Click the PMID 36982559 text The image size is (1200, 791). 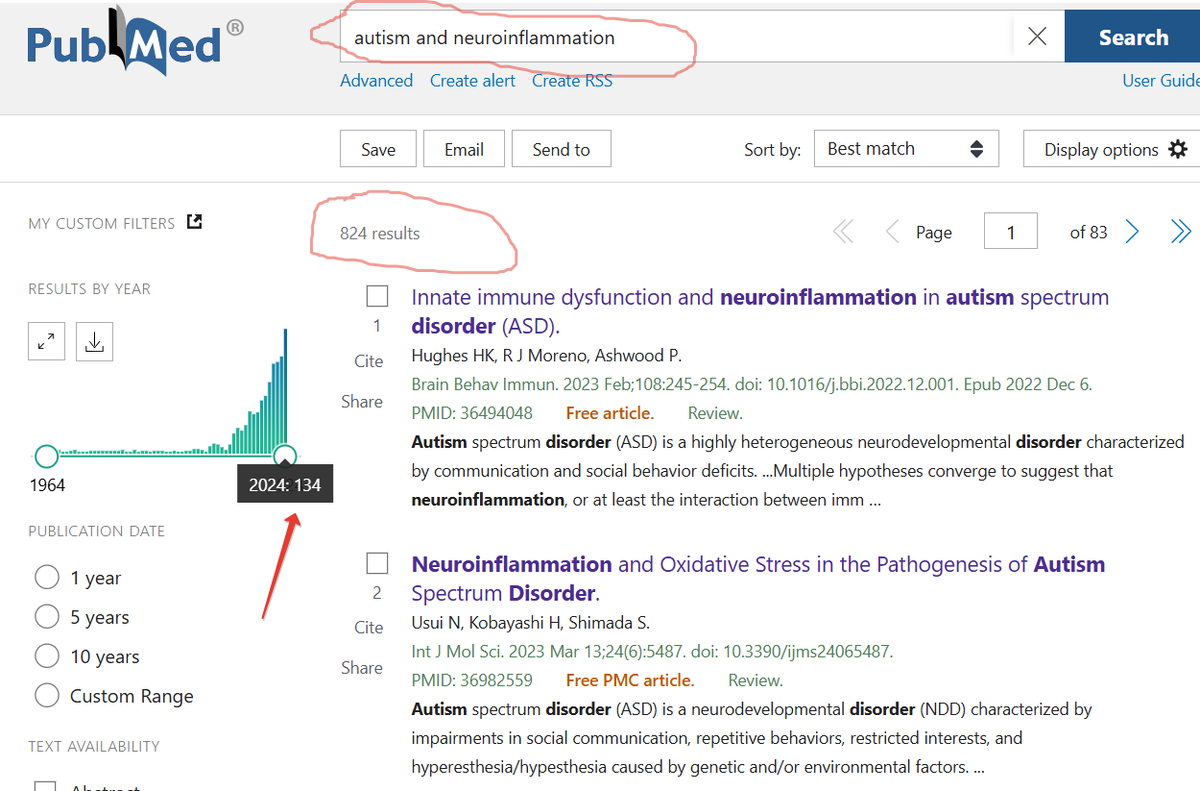tap(471, 680)
